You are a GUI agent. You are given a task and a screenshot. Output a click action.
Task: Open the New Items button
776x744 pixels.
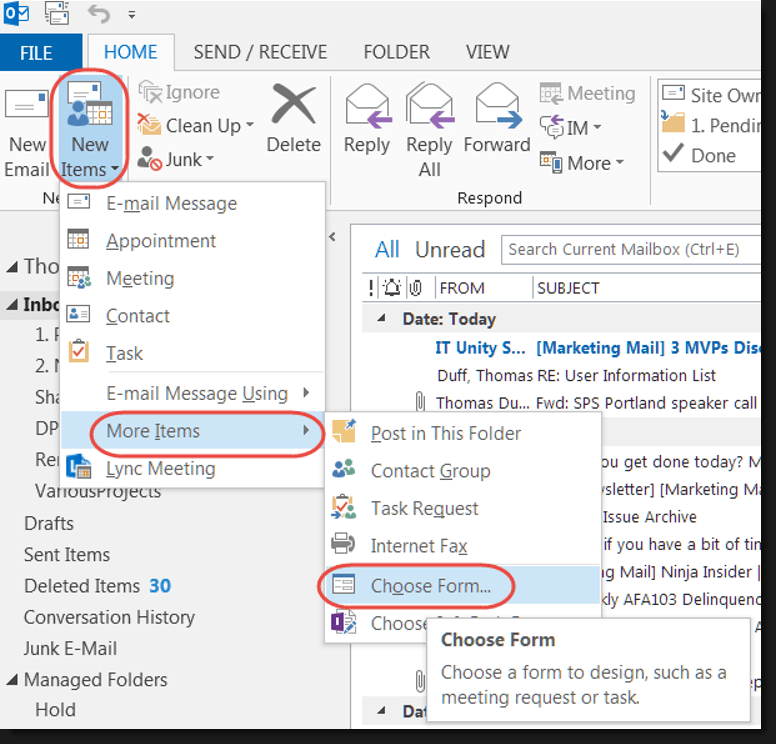90,130
